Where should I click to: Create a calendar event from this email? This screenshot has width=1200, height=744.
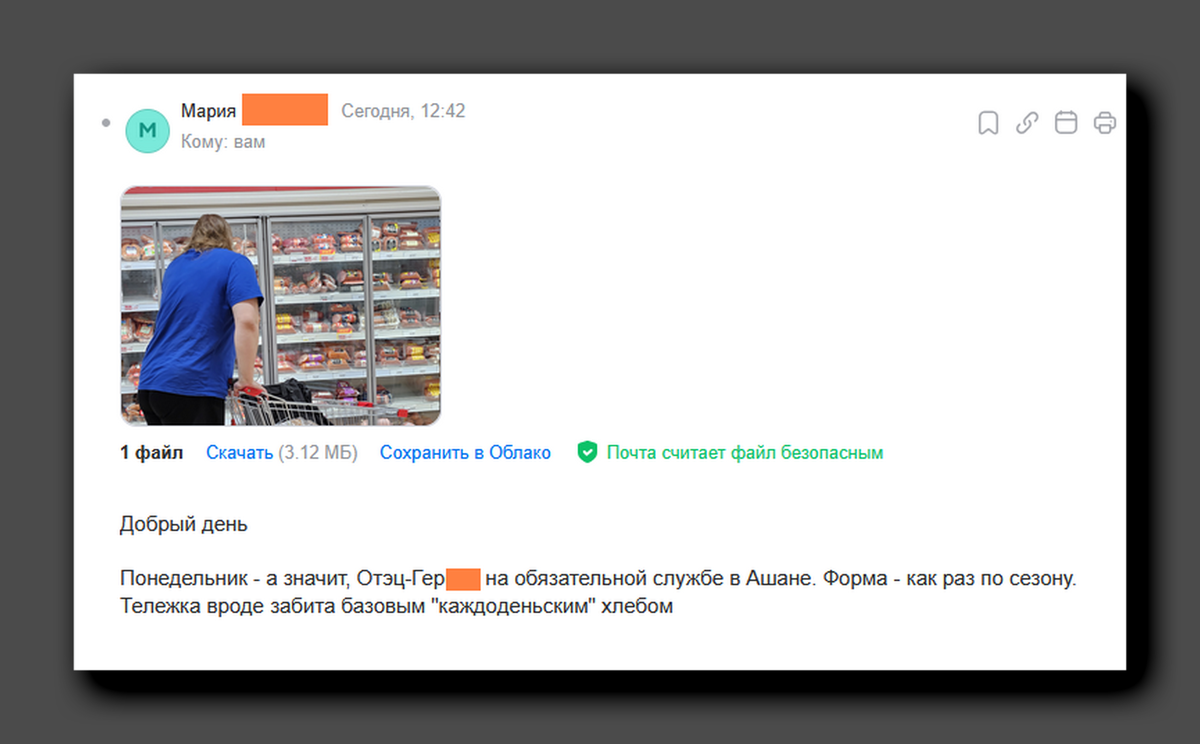[1065, 122]
